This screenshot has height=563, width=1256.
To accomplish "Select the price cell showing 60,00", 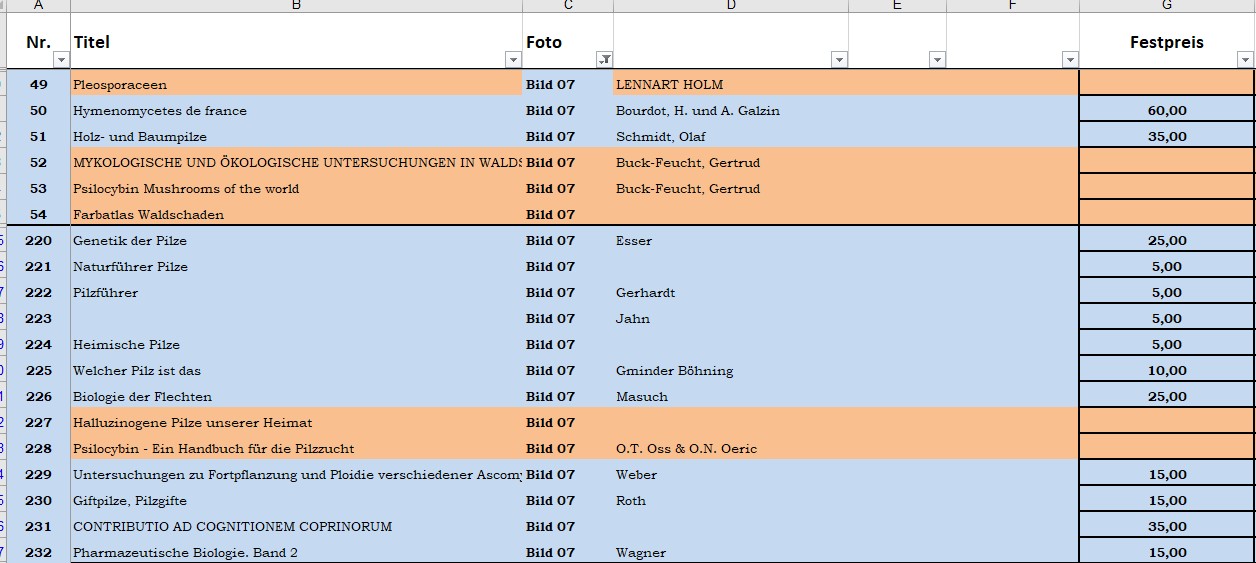I will [x=1166, y=111].
